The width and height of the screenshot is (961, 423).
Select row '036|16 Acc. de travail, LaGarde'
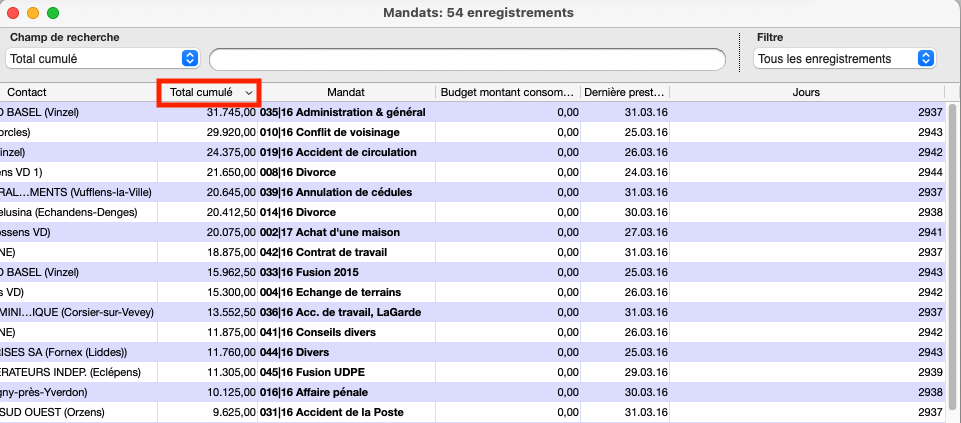coord(473,312)
